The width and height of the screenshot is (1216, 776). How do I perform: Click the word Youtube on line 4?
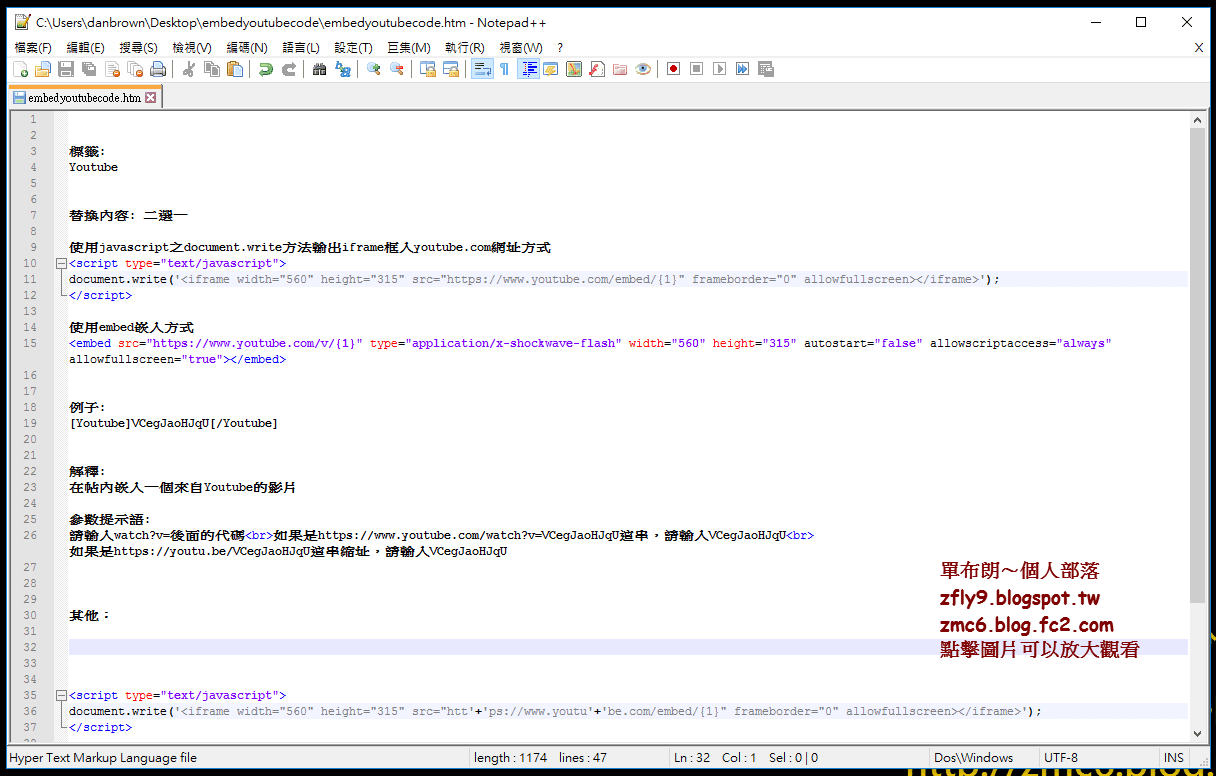[x=94, y=167]
